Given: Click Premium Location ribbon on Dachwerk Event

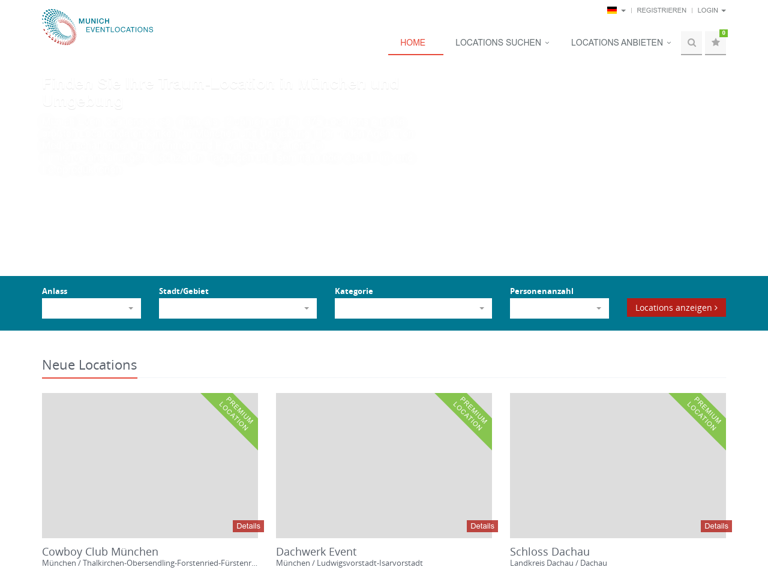Looking at the screenshot, I should click(470, 415).
